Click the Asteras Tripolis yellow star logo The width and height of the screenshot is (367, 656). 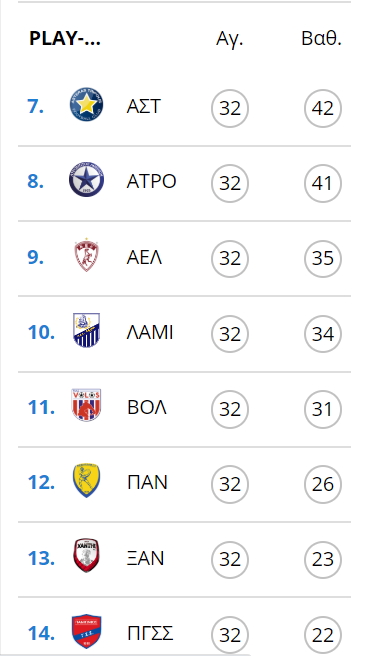tap(87, 105)
